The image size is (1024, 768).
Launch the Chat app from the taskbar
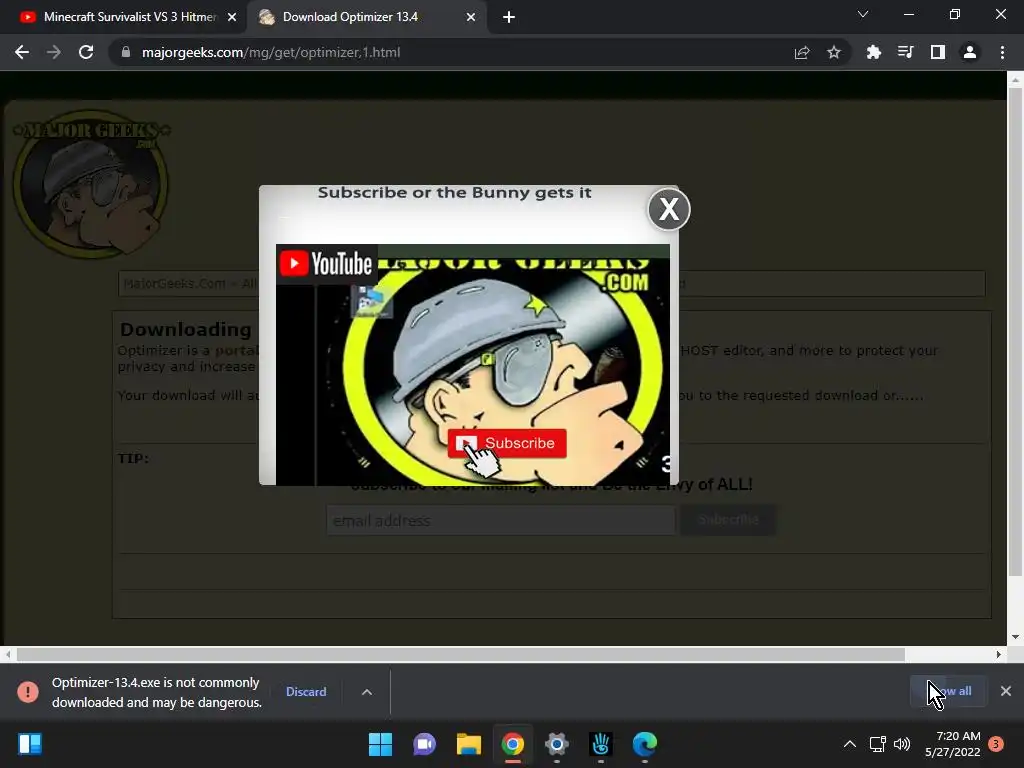pos(424,744)
